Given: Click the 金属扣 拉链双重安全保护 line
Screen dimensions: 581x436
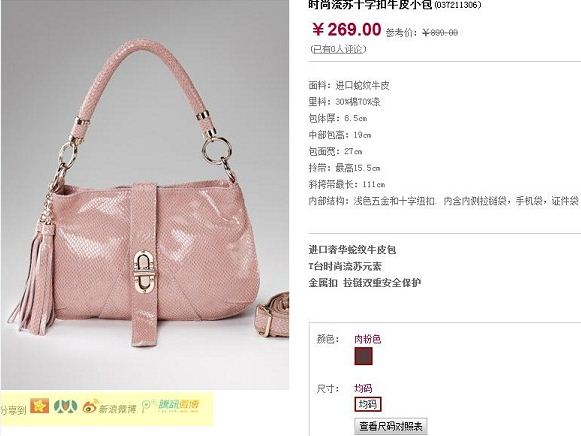Looking at the screenshot, I should (x=365, y=283).
